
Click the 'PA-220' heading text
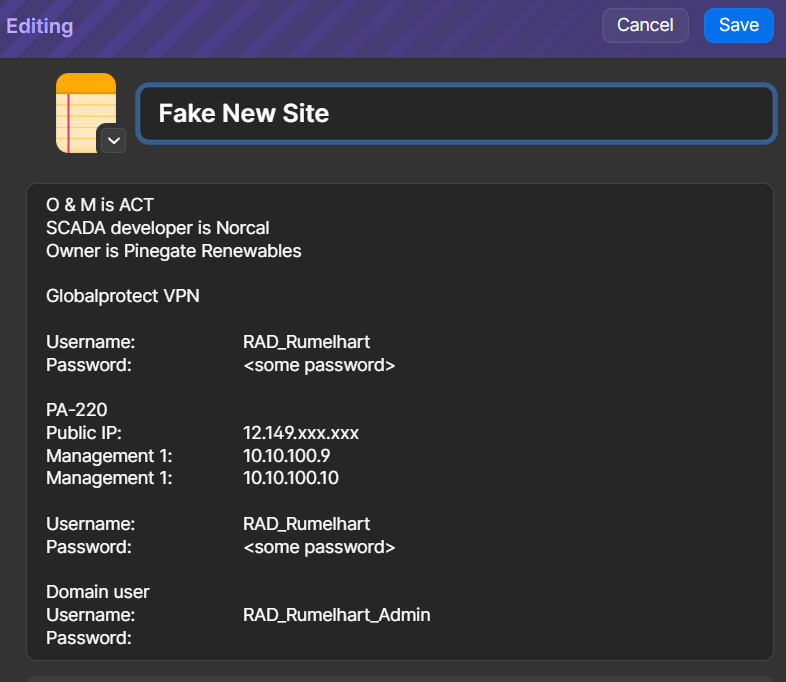pyautogui.click(x=76, y=410)
